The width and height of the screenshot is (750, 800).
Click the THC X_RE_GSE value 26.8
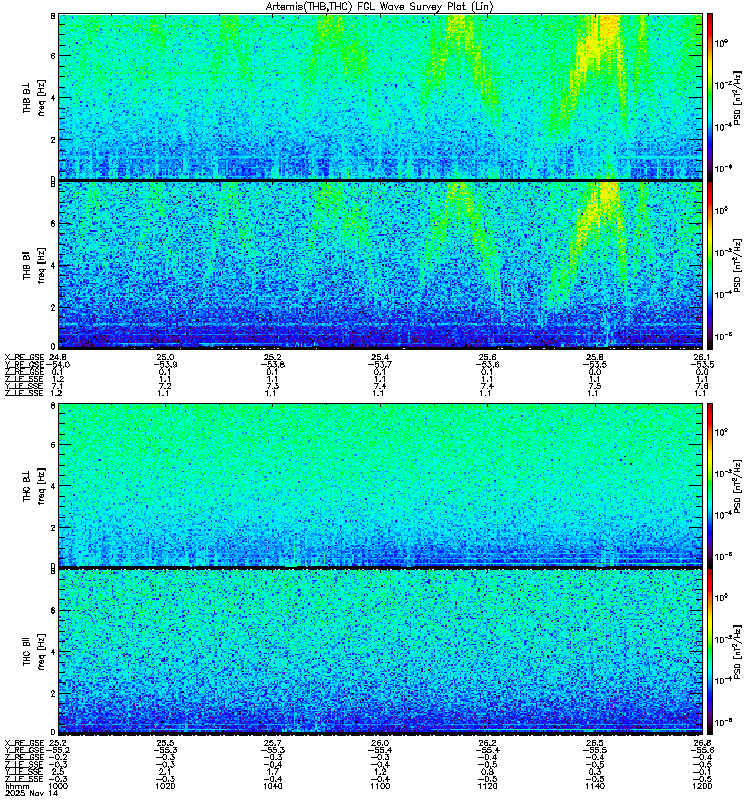tap(702, 743)
